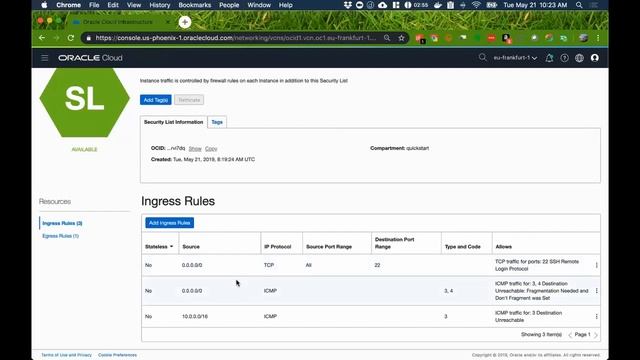Click the Dropbox icon in the menu bar
This screenshot has height=360, width=640.
click(348, 5)
